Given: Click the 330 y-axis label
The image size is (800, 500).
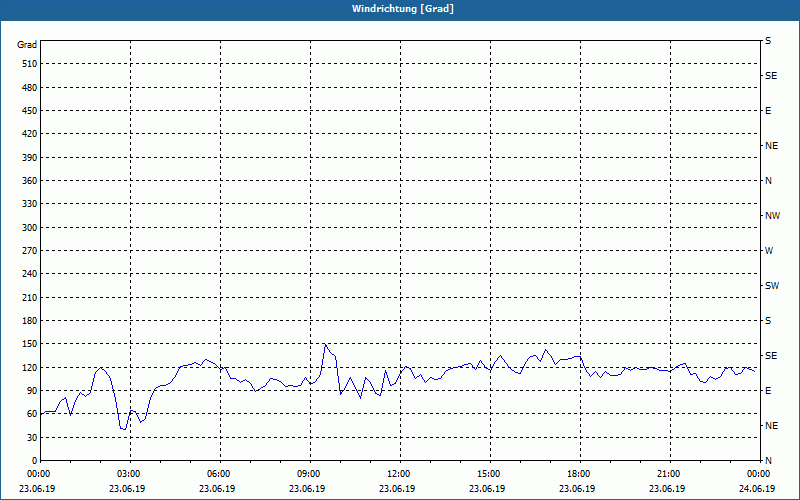Looking at the screenshot, I should click(x=30, y=204).
